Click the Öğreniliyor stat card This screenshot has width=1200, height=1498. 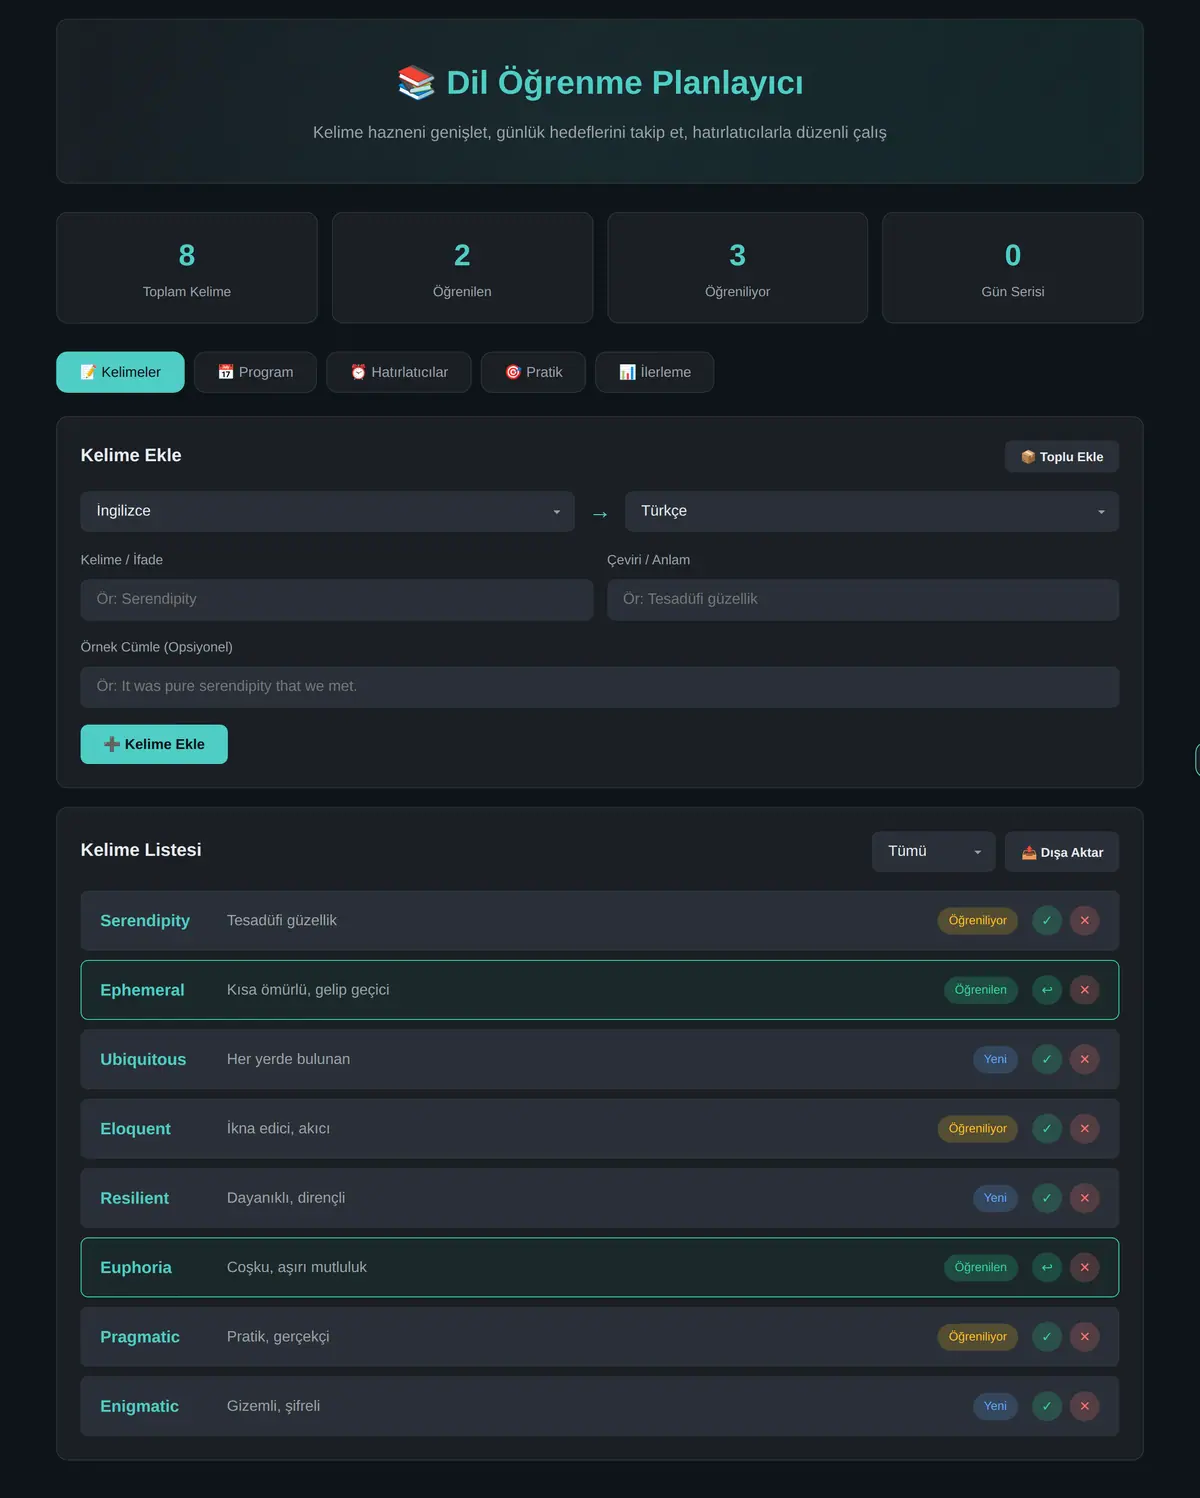(x=738, y=268)
